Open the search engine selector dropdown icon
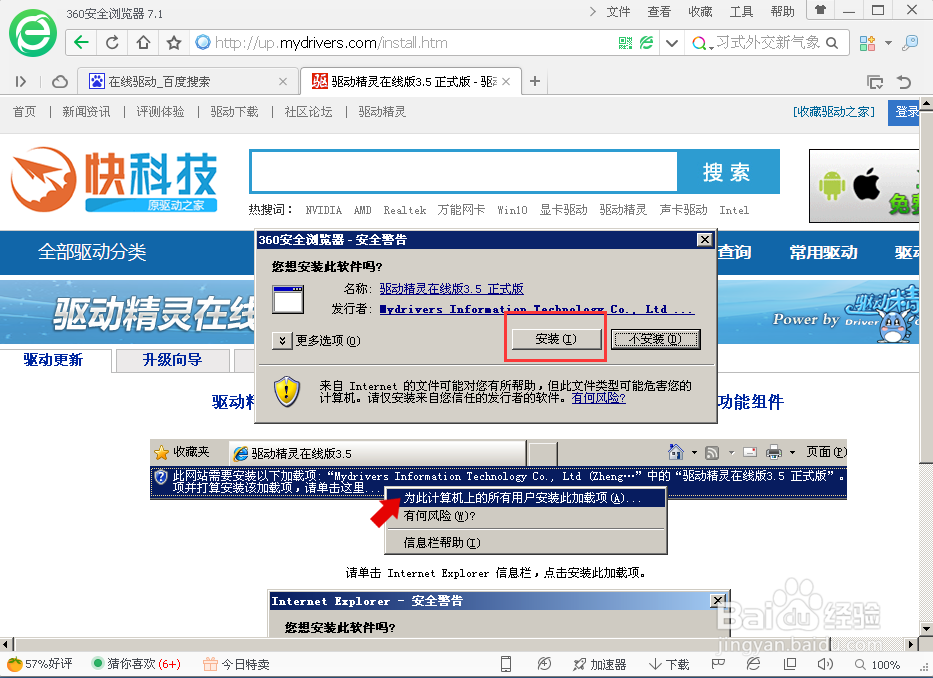 (702, 43)
